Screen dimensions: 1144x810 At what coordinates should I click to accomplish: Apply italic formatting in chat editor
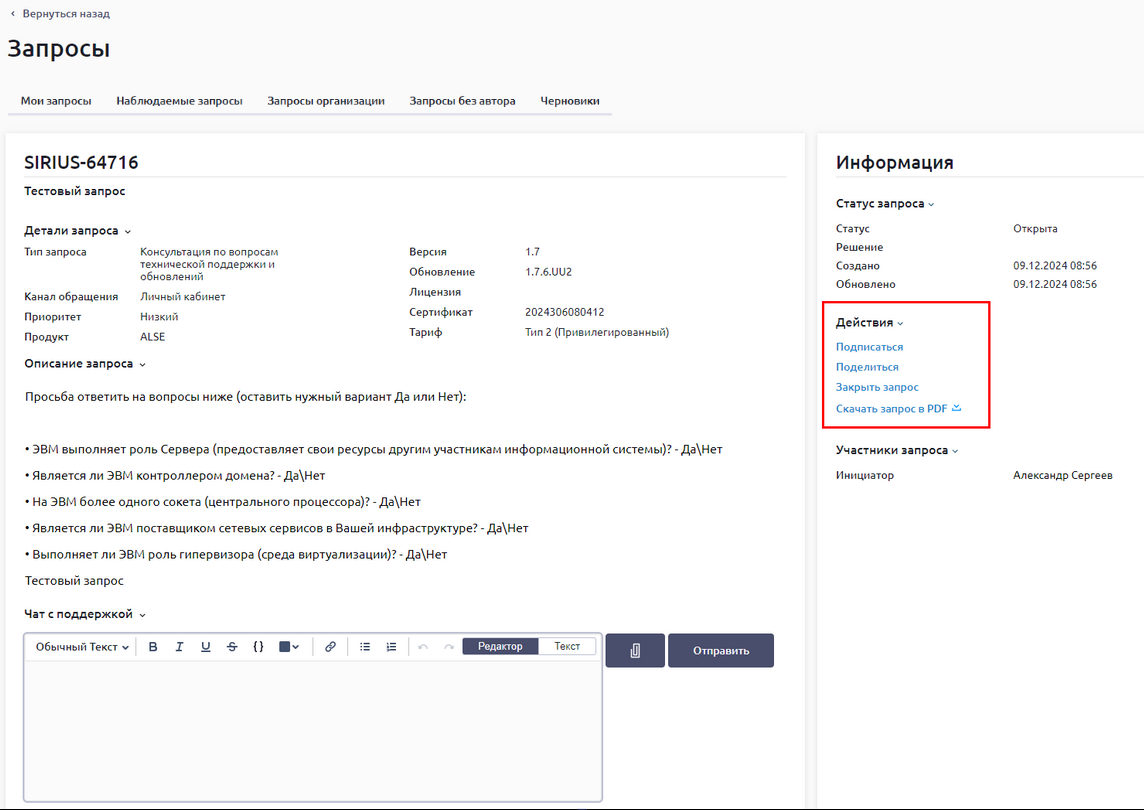(x=179, y=647)
